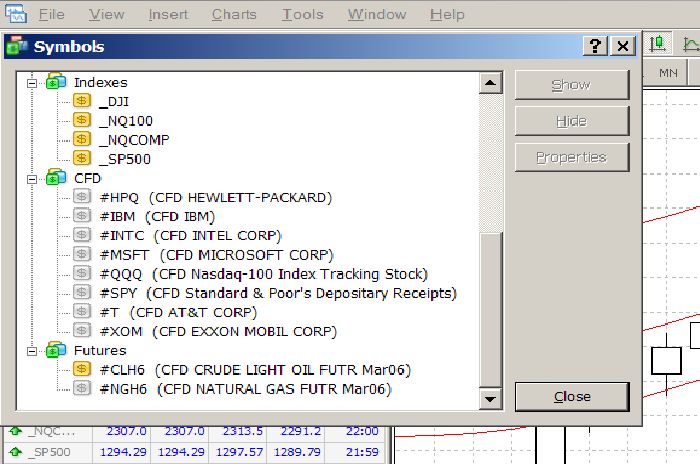Click the application icon in menu bar
Image resolution: width=700 pixels, height=464 pixels.
pyautogui.click(x=16, y=13)
